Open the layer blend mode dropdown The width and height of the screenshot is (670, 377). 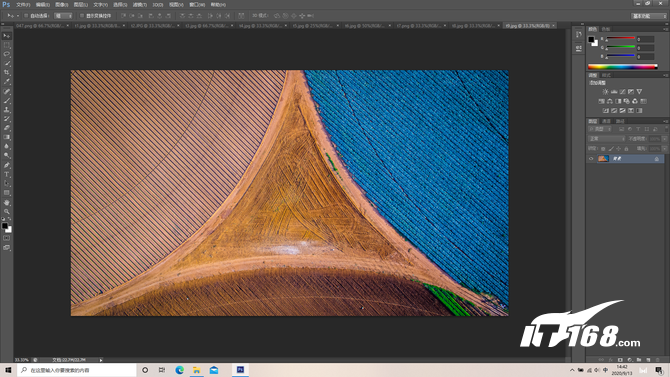click(607, 139)
